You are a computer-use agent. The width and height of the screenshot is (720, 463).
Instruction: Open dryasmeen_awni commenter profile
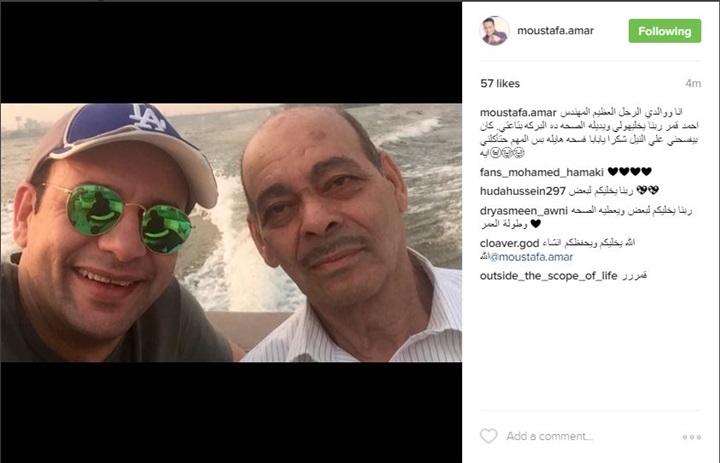point(523,211)
